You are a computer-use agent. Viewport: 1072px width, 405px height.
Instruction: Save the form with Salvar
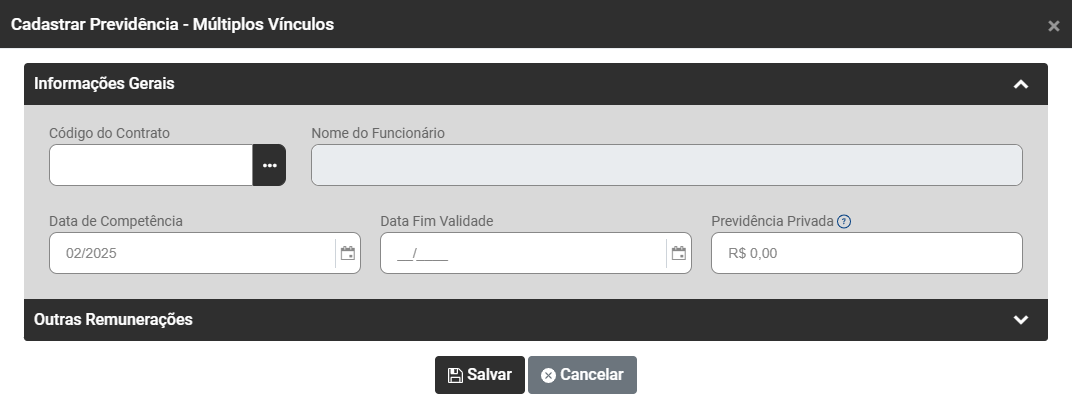pos(479,375)
